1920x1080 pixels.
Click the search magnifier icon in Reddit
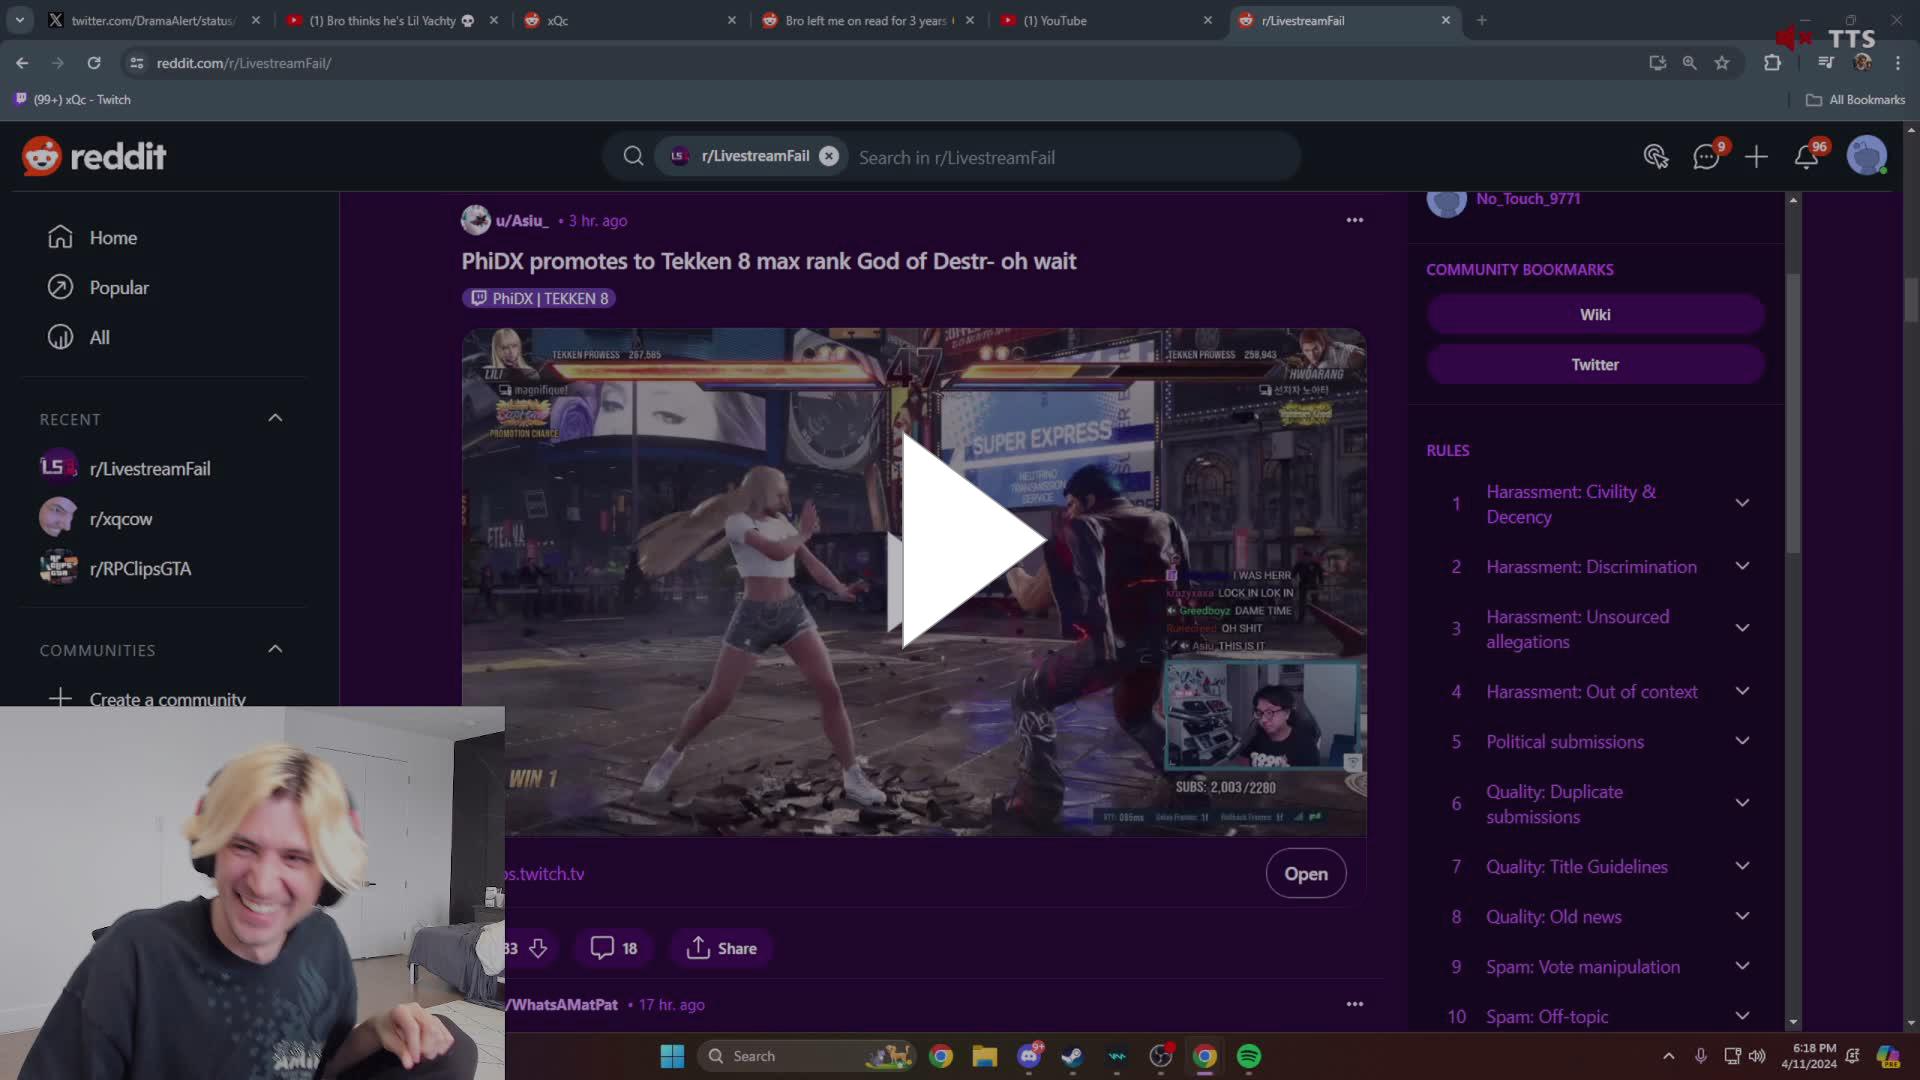click(x=633, y=157)
